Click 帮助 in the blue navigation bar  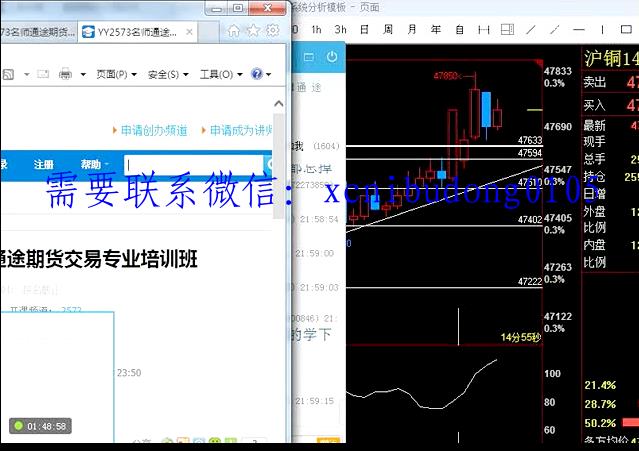pos(90,164)
